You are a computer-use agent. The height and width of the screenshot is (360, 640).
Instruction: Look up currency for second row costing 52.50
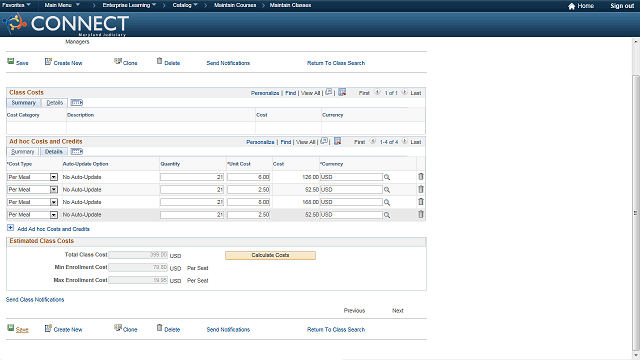(387, 190)
